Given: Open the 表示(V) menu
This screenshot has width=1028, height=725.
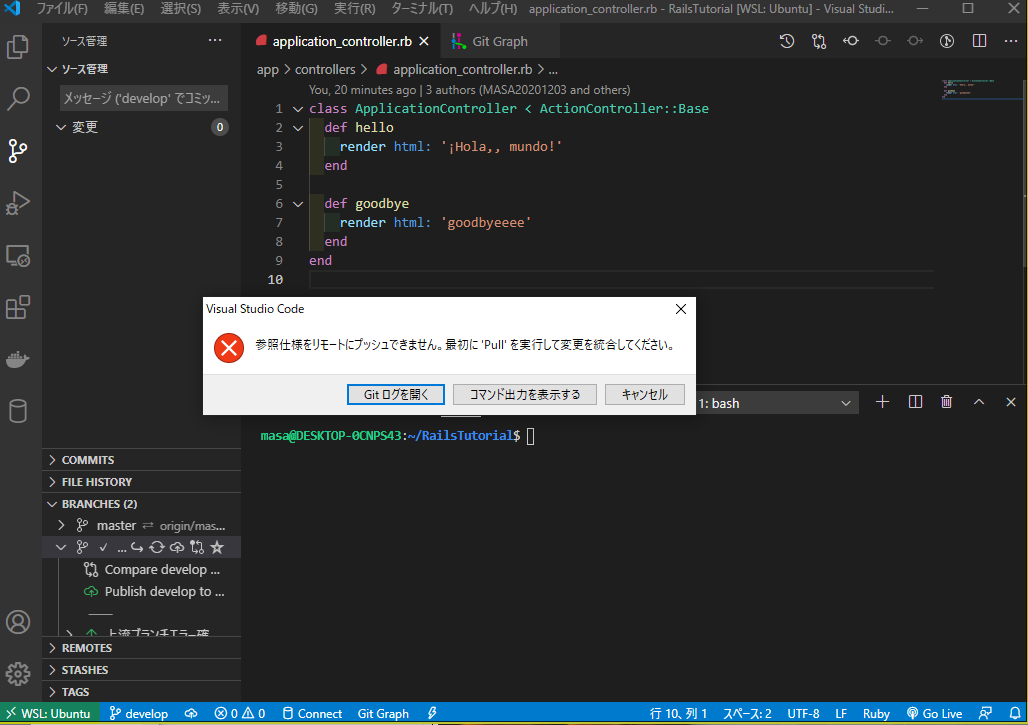Looking at the screenshot, I should (x=238, y=9).
